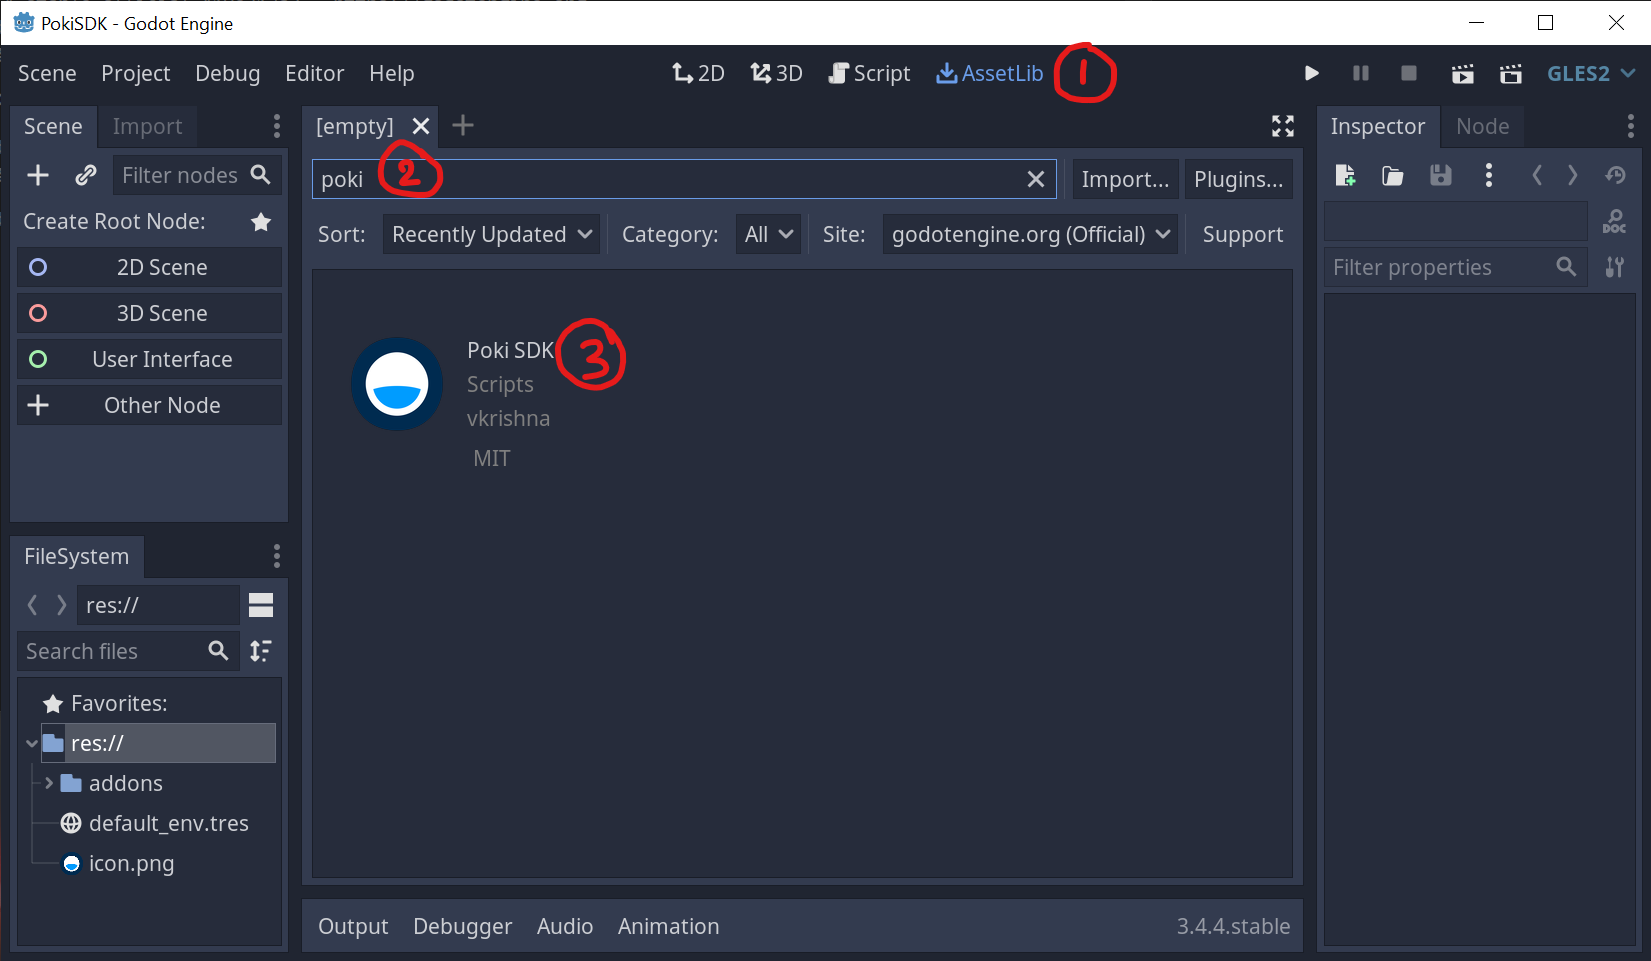The image size is (1651, 961).
Task: Create a 3D Scene root node
Action: point(150,313)
